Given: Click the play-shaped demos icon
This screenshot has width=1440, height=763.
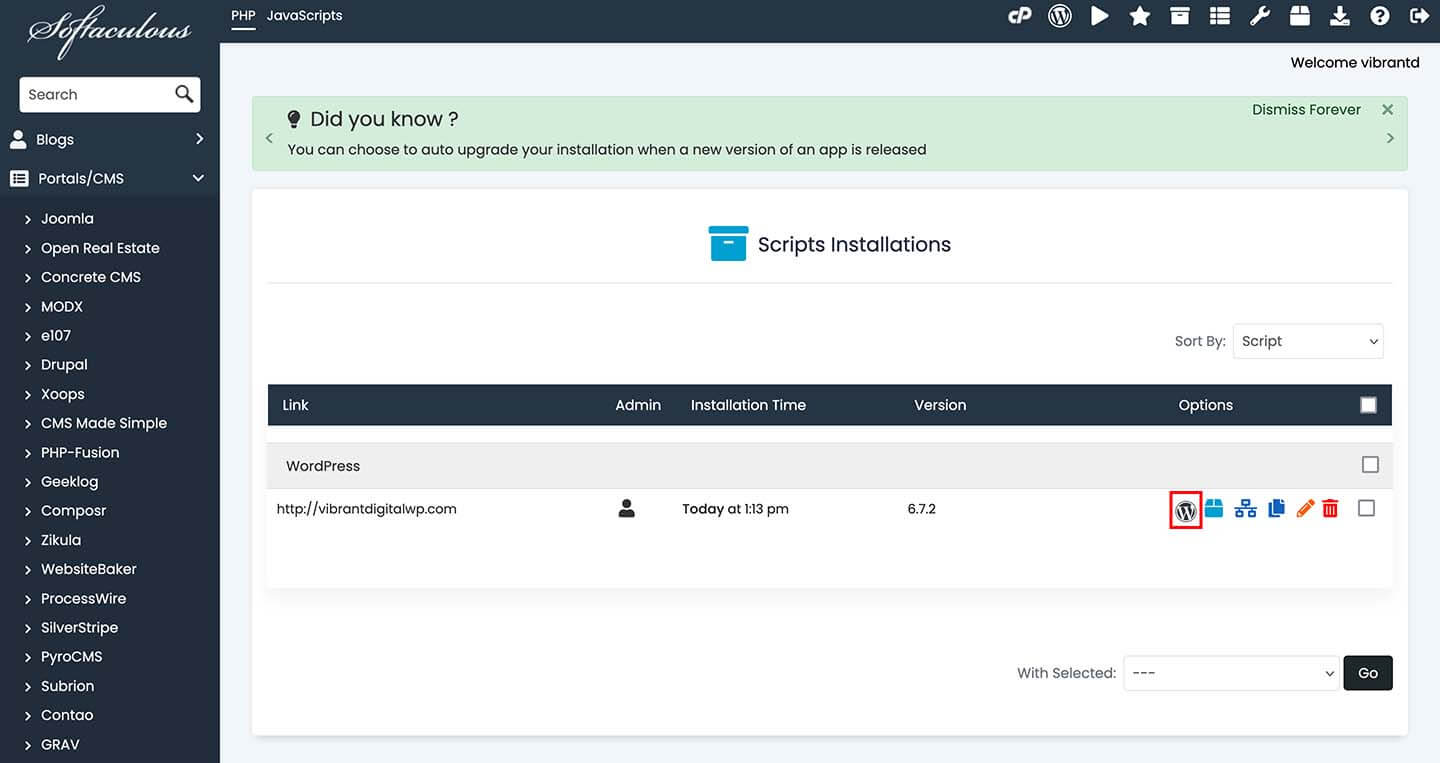Looking at the screenshot, I should (1100, 15).
